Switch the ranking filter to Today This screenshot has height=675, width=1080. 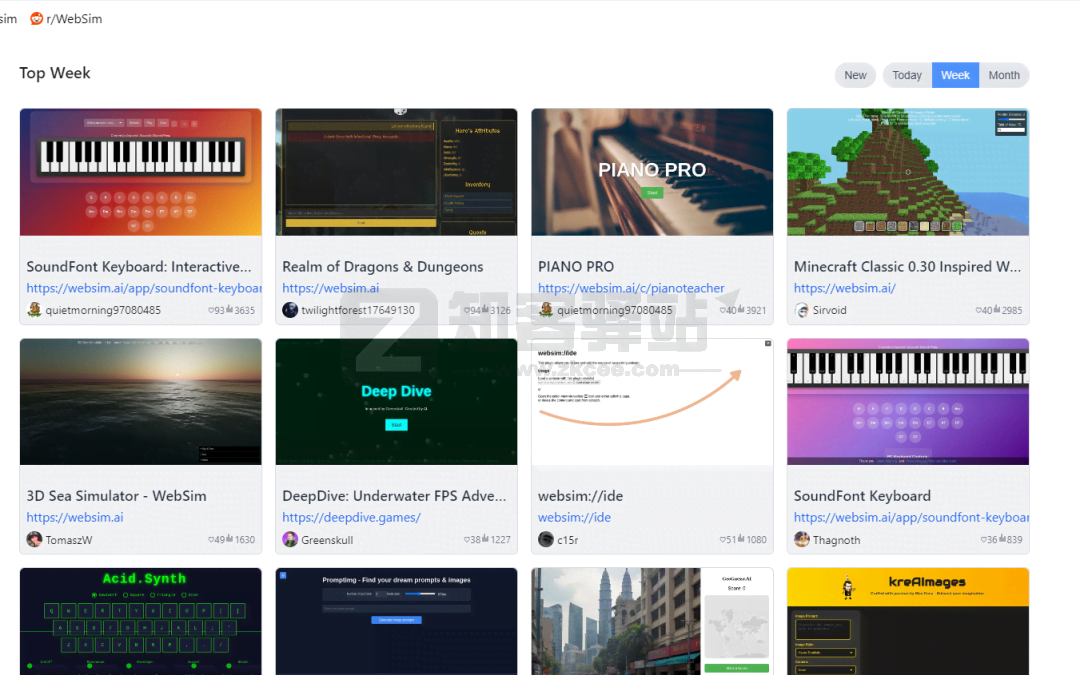click(x=906, y=74)
